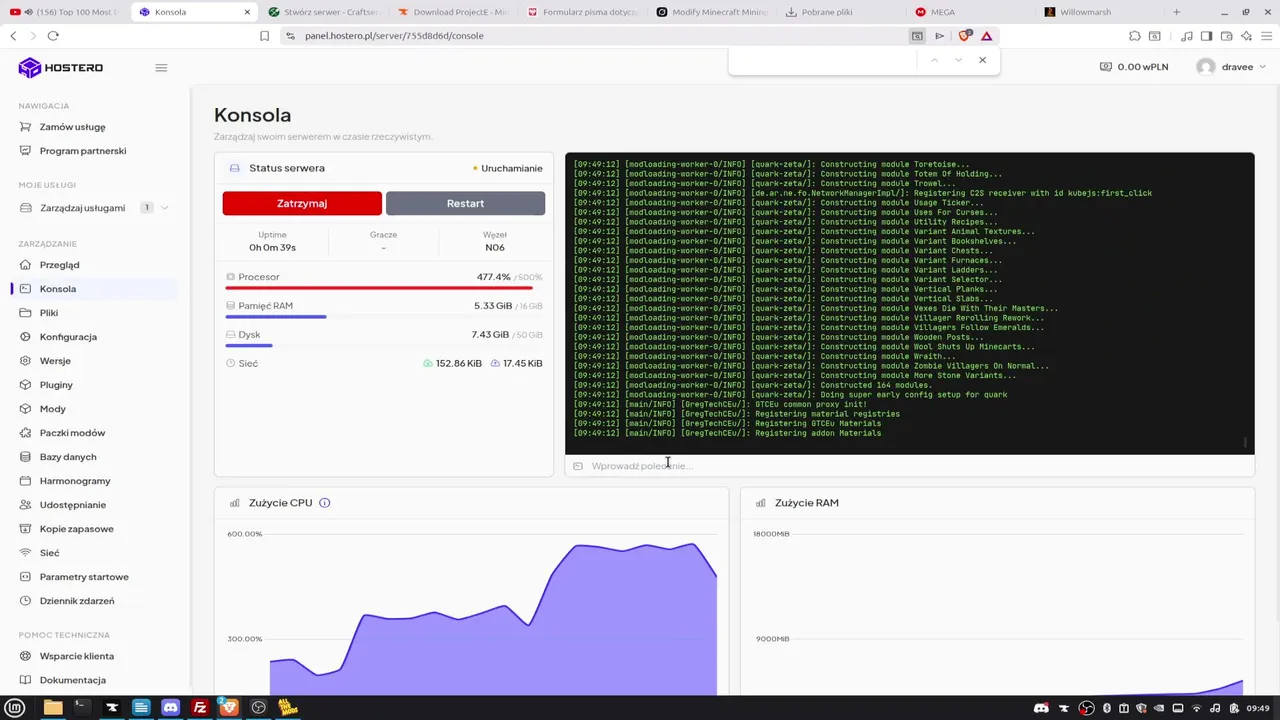Open Konfiguracja section
This screenshot has height=720, width=1280.
pos(68,337)
